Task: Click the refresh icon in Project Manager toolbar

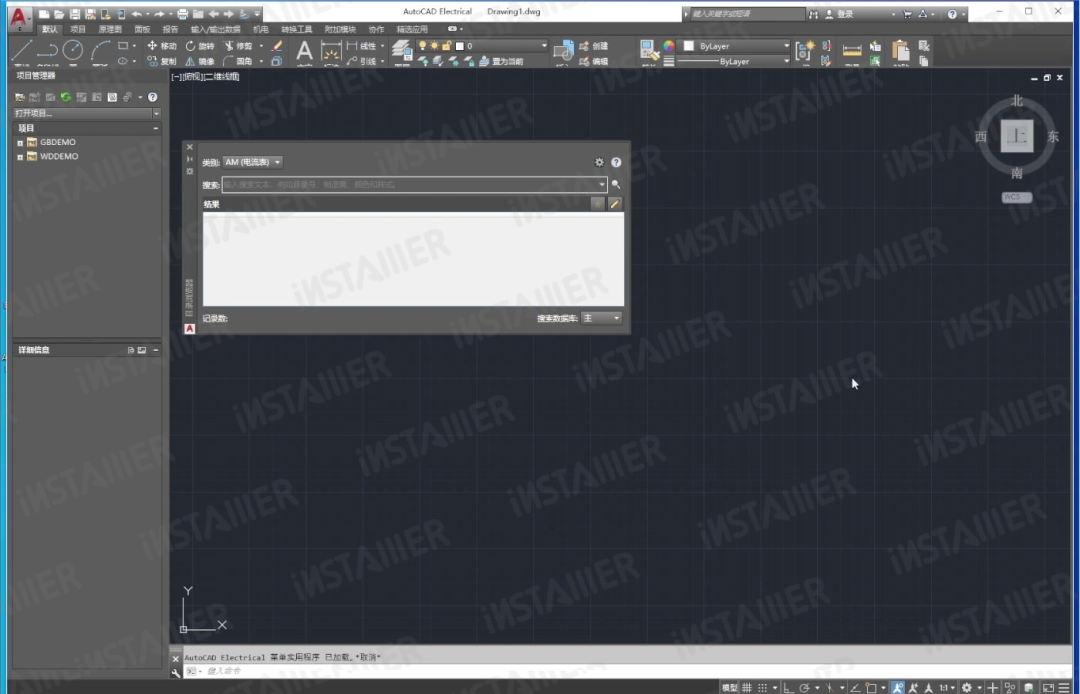Action: (65, 97)
